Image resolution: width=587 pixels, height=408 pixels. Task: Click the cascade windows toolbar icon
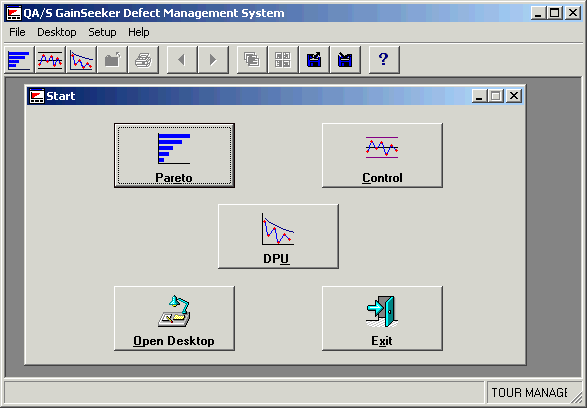click(252, 60)
